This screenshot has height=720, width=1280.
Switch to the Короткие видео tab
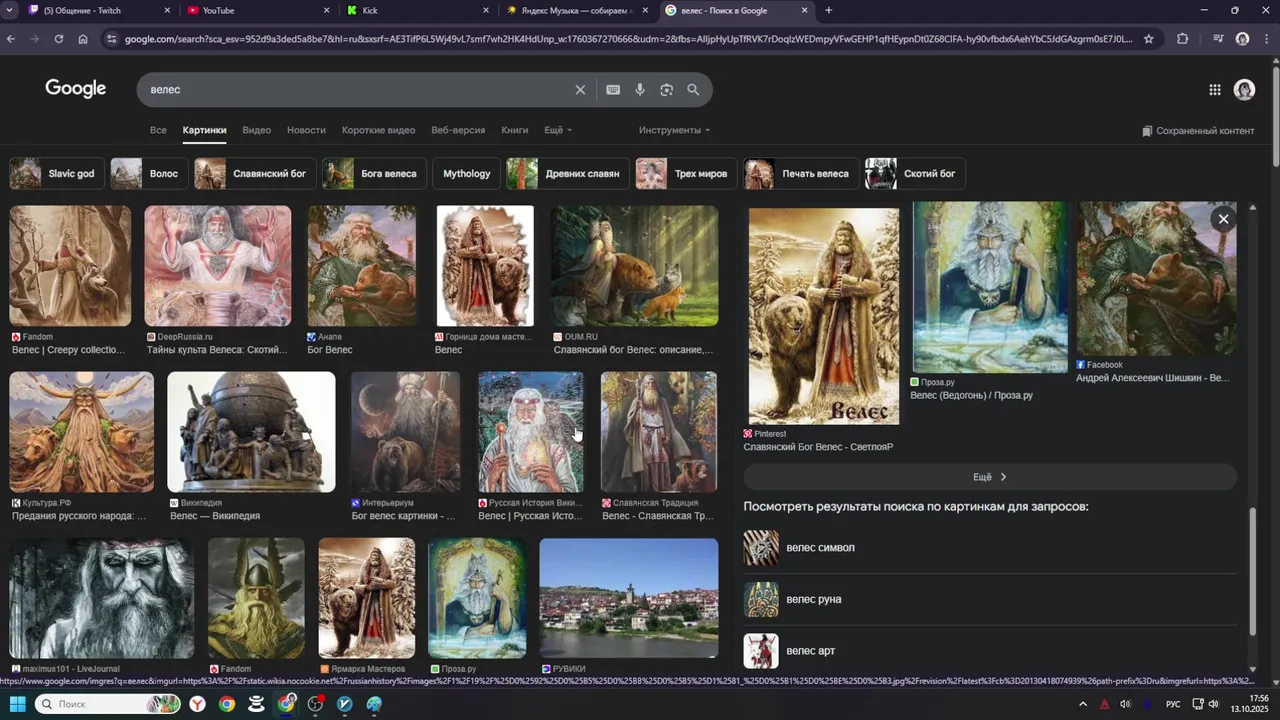point(378,130)
